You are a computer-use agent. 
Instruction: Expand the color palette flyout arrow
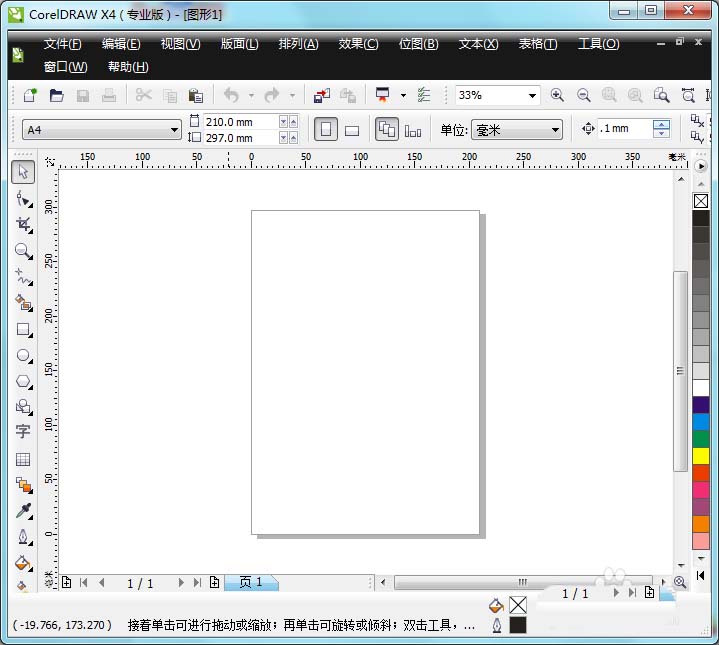701,166
